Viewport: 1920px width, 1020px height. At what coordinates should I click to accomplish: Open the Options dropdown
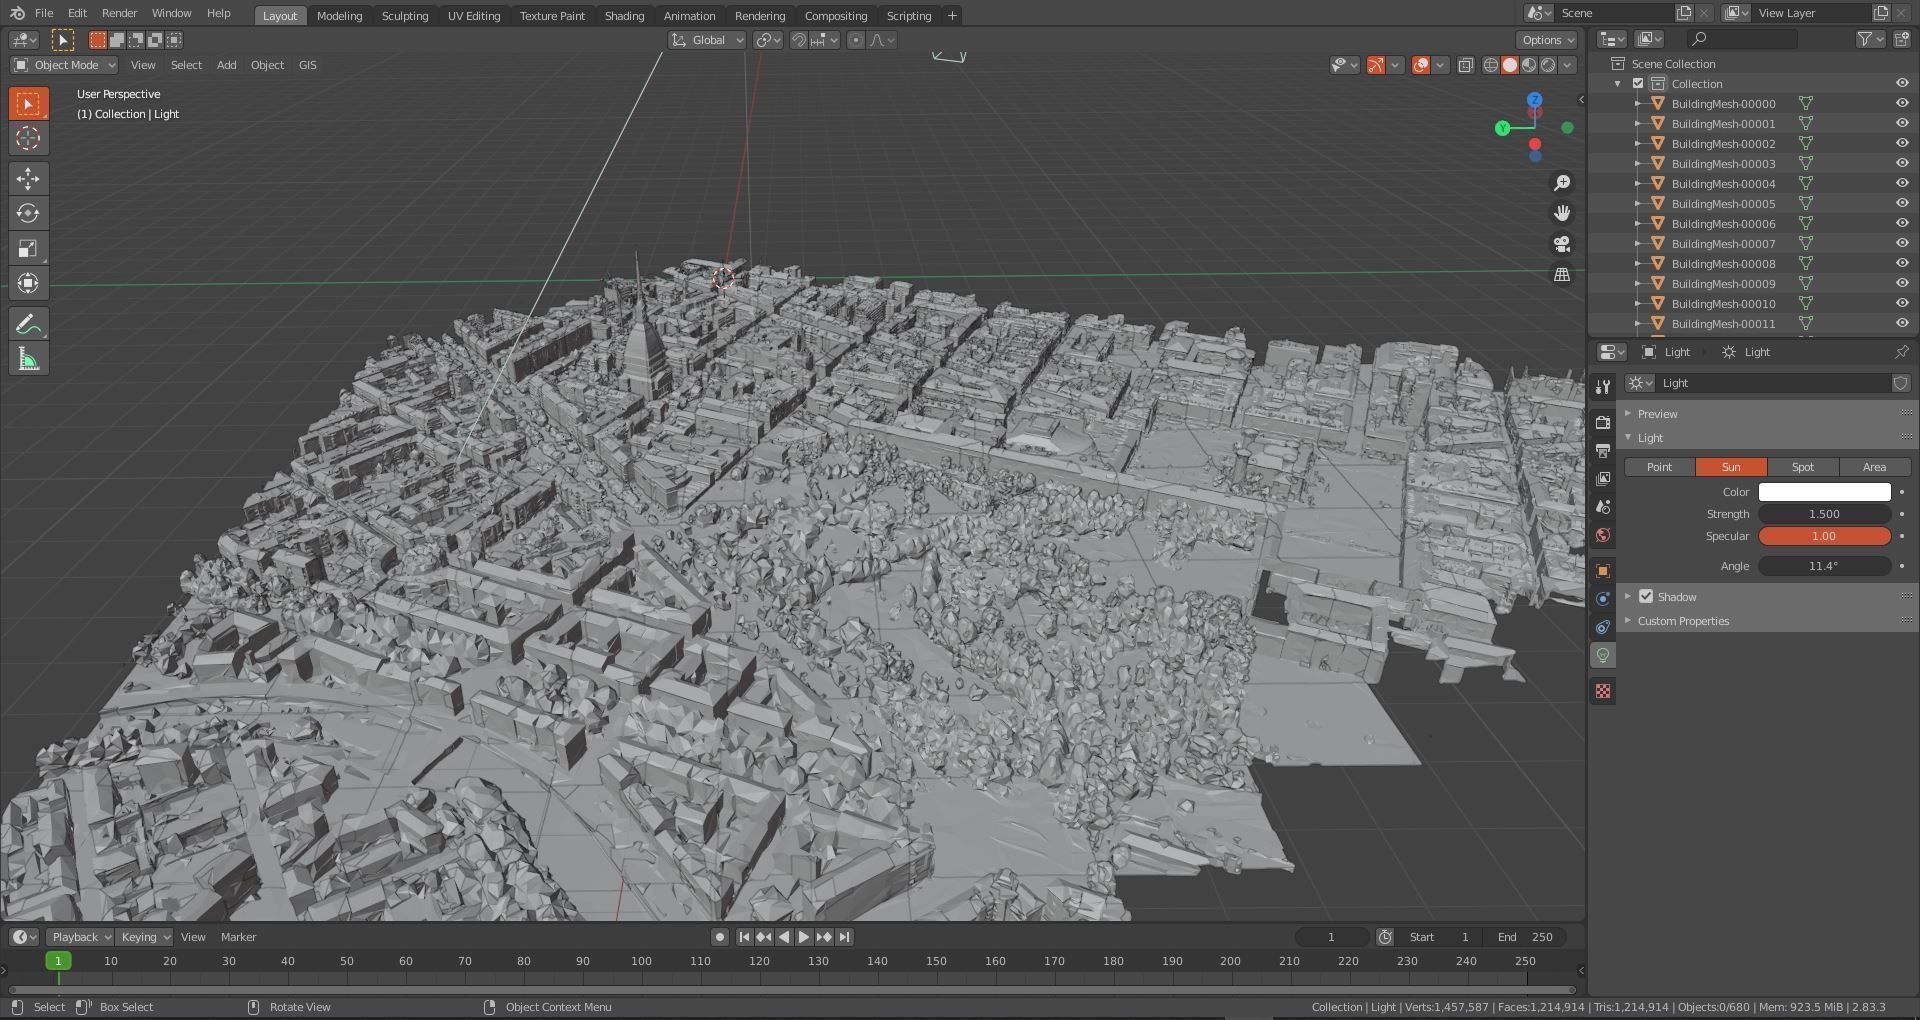(1547, 40)
